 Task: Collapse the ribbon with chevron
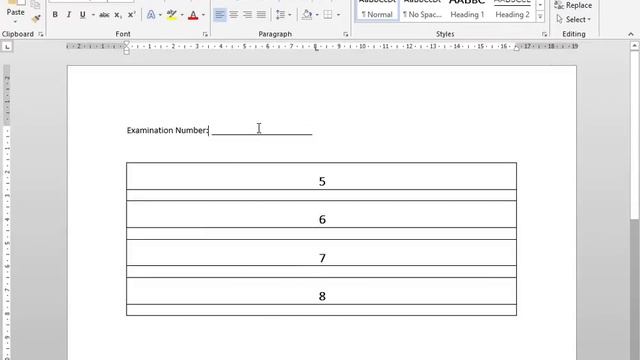[x=631, y=34]
